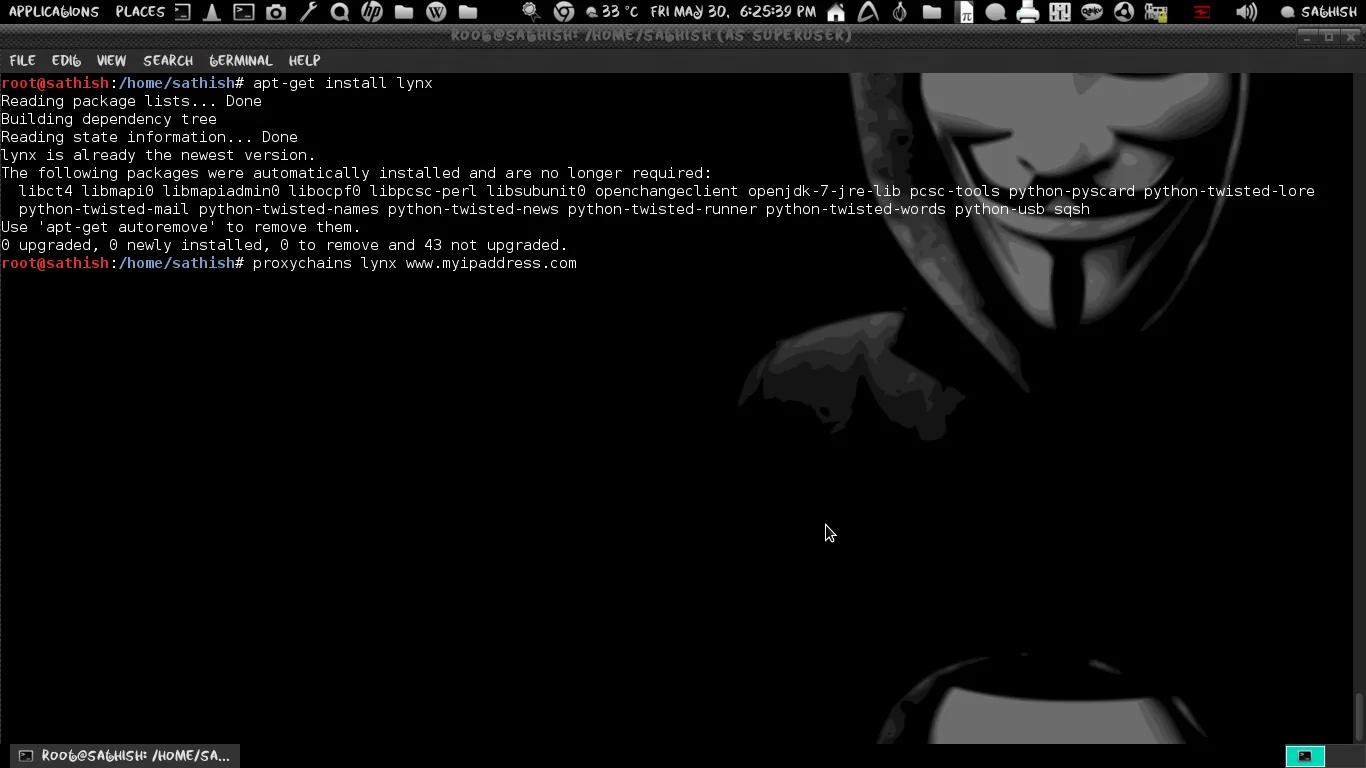Launch the Tor onion icon
1366x768 pixels.
(900, 12)
